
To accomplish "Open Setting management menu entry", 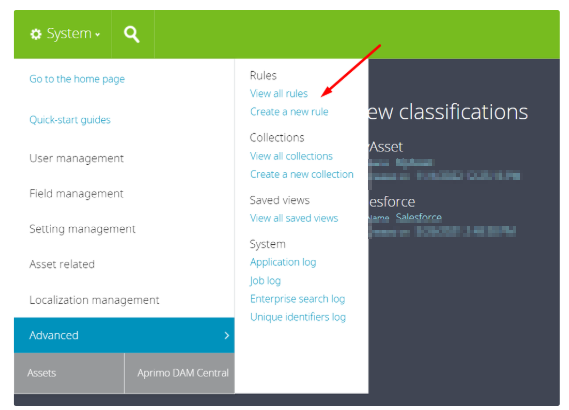I will [82, 229].
